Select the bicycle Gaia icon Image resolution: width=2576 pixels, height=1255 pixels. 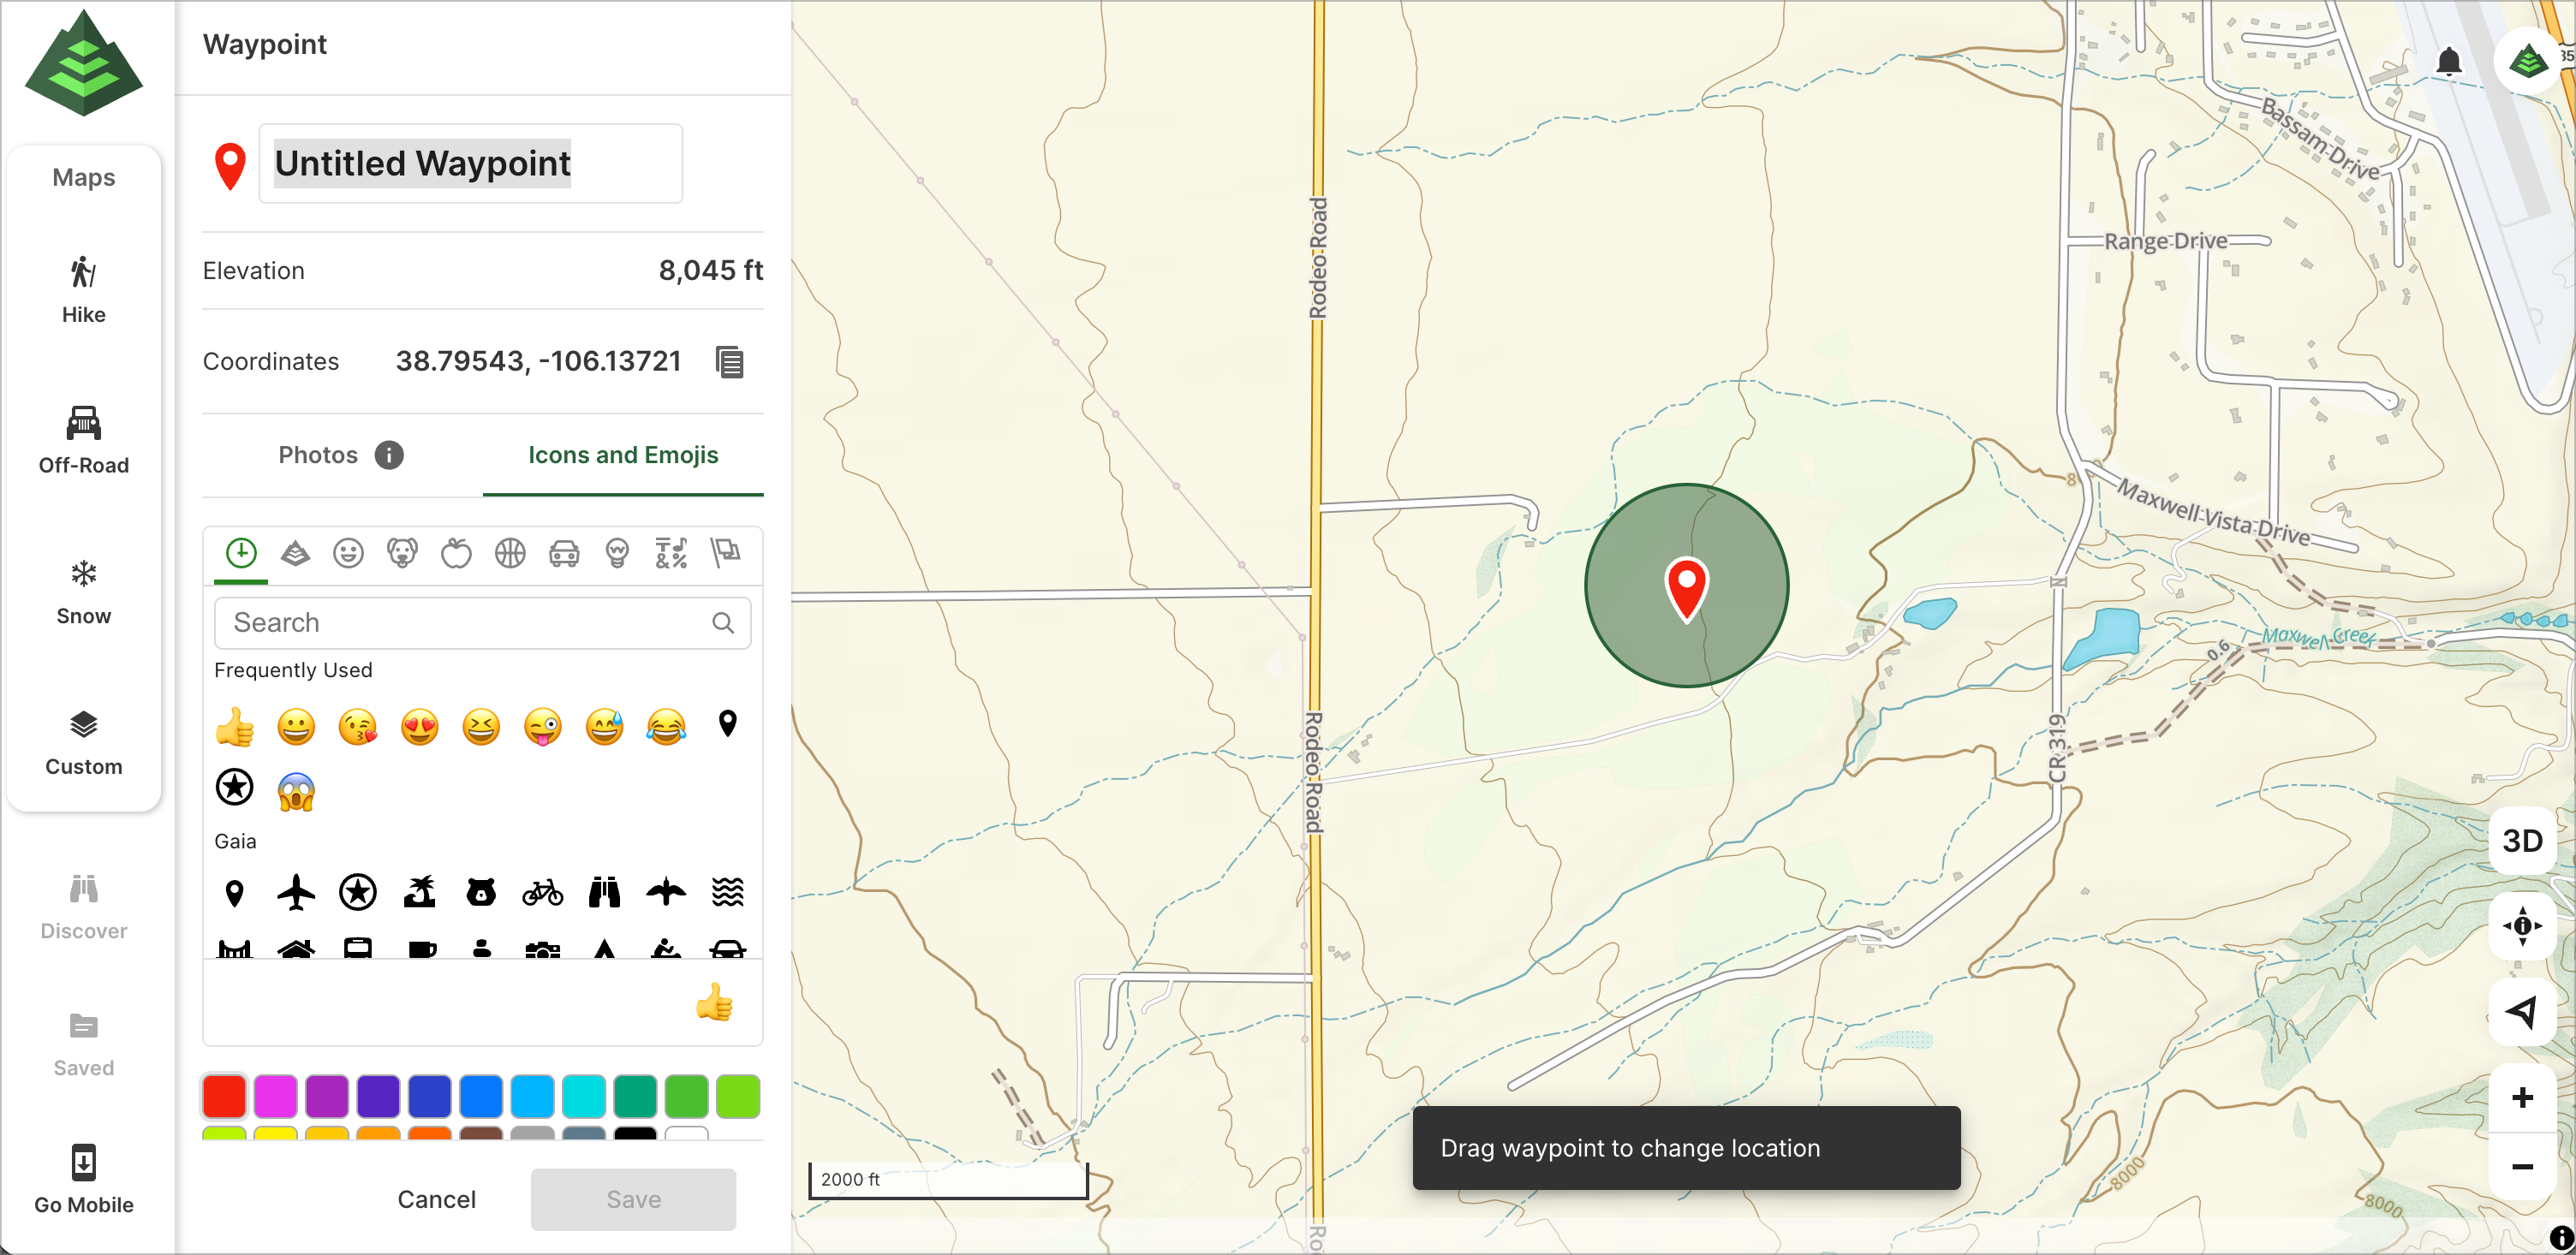(542, 892)
